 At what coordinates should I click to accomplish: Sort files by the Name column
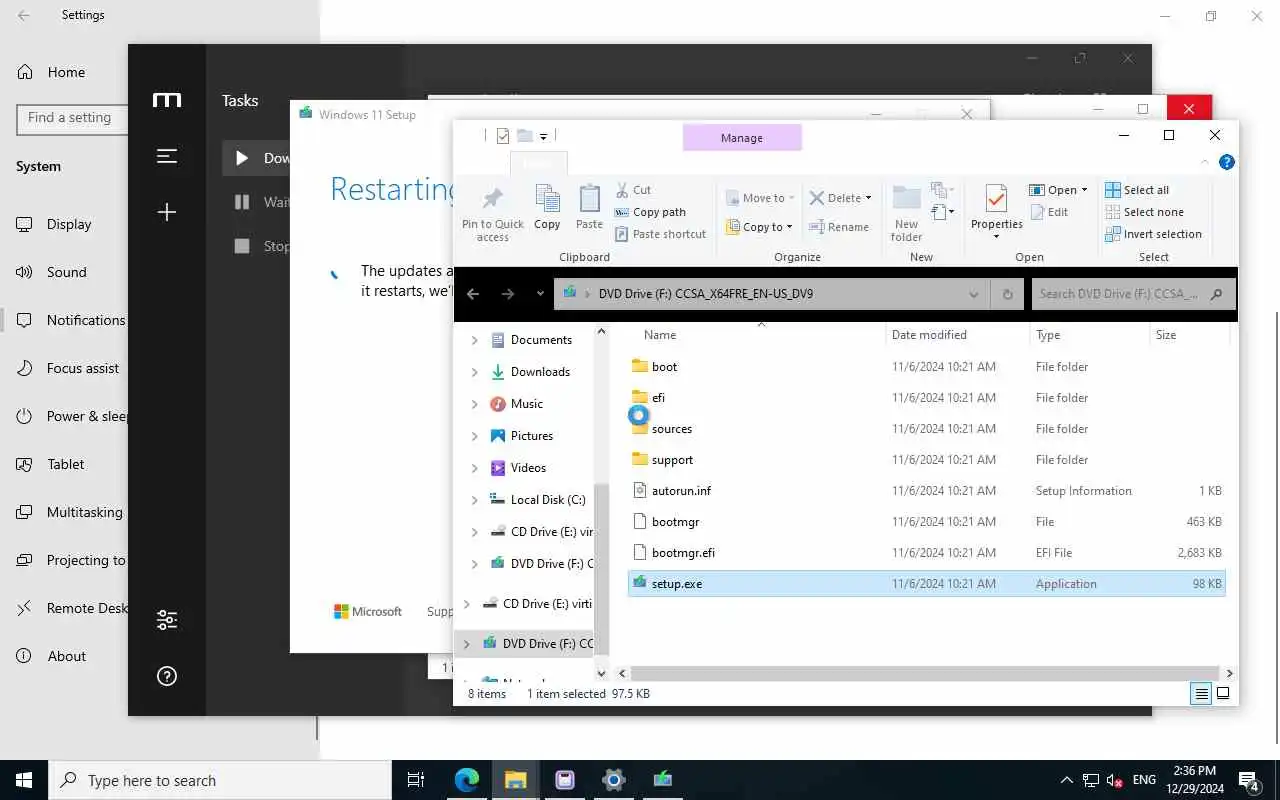point(756,335)
